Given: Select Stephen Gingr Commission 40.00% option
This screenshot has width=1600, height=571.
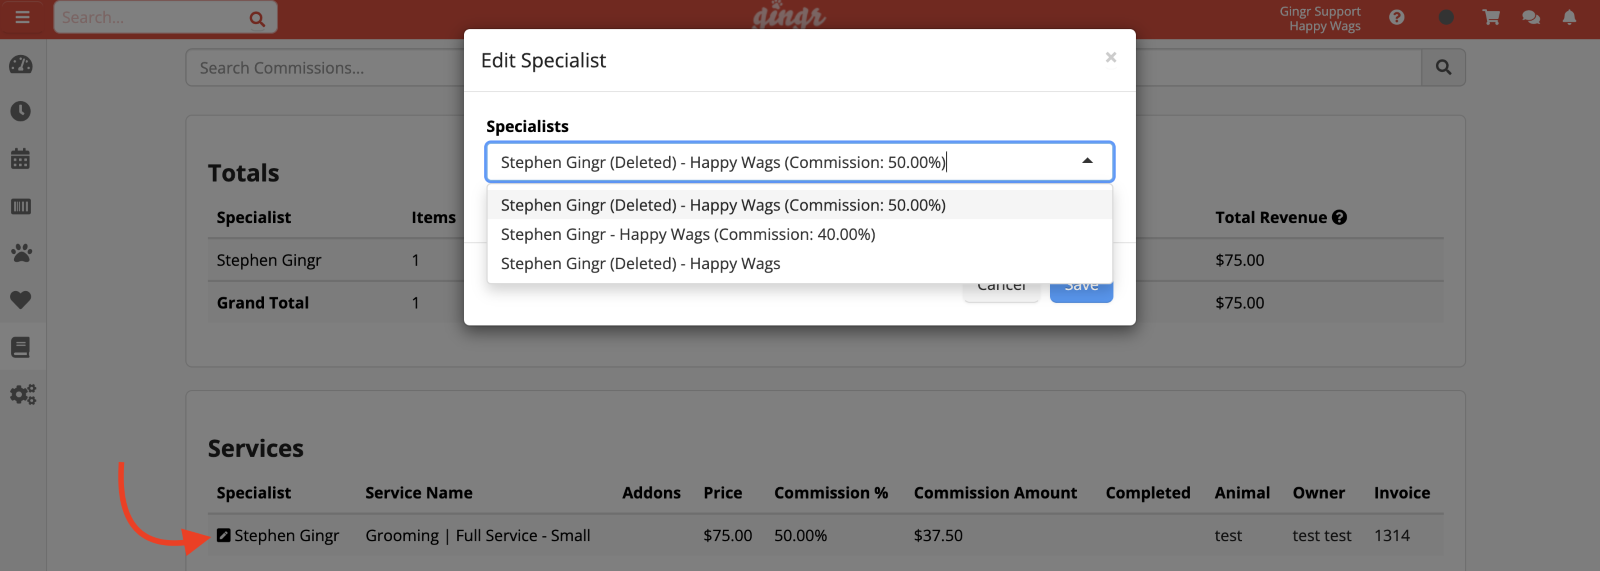Looking at the screenshot, I should (800, 234).
